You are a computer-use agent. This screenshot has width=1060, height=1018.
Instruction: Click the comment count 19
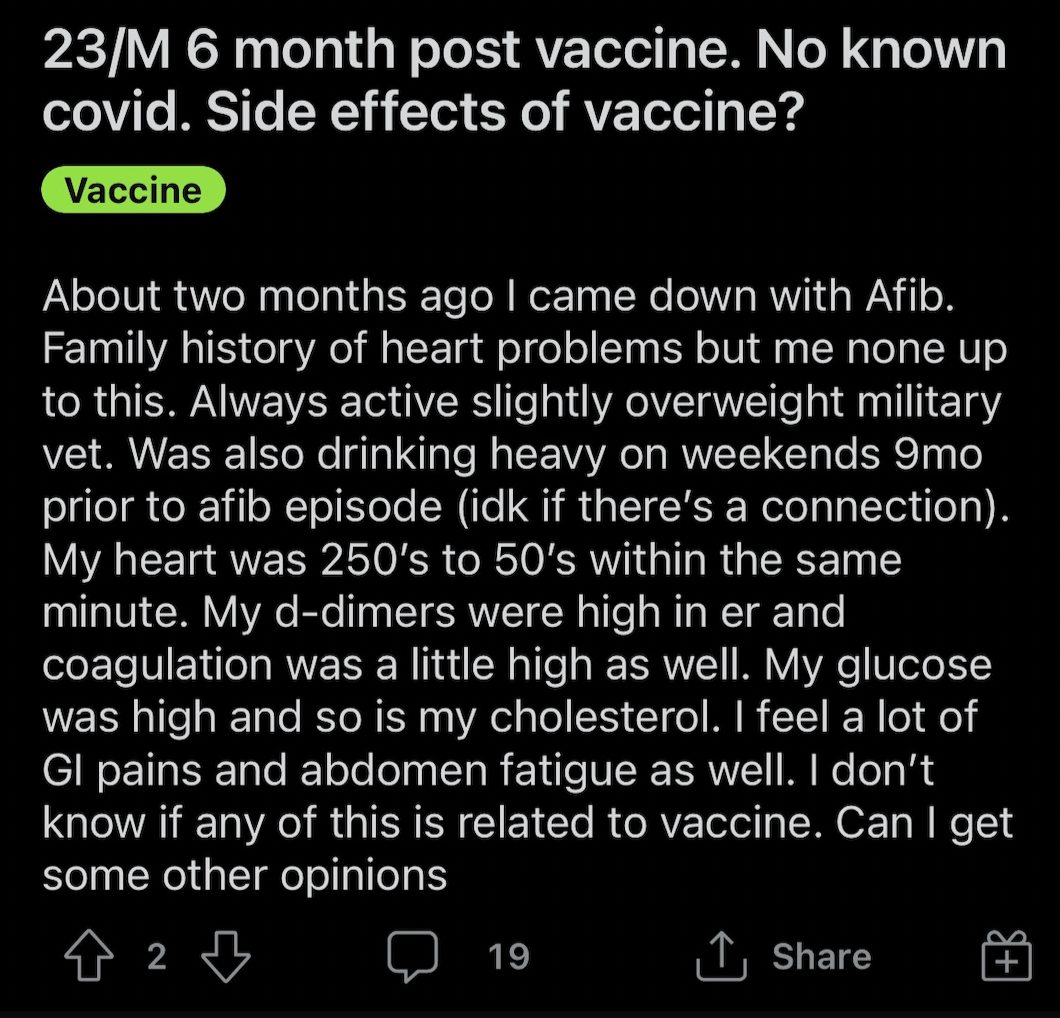(508, 956)
